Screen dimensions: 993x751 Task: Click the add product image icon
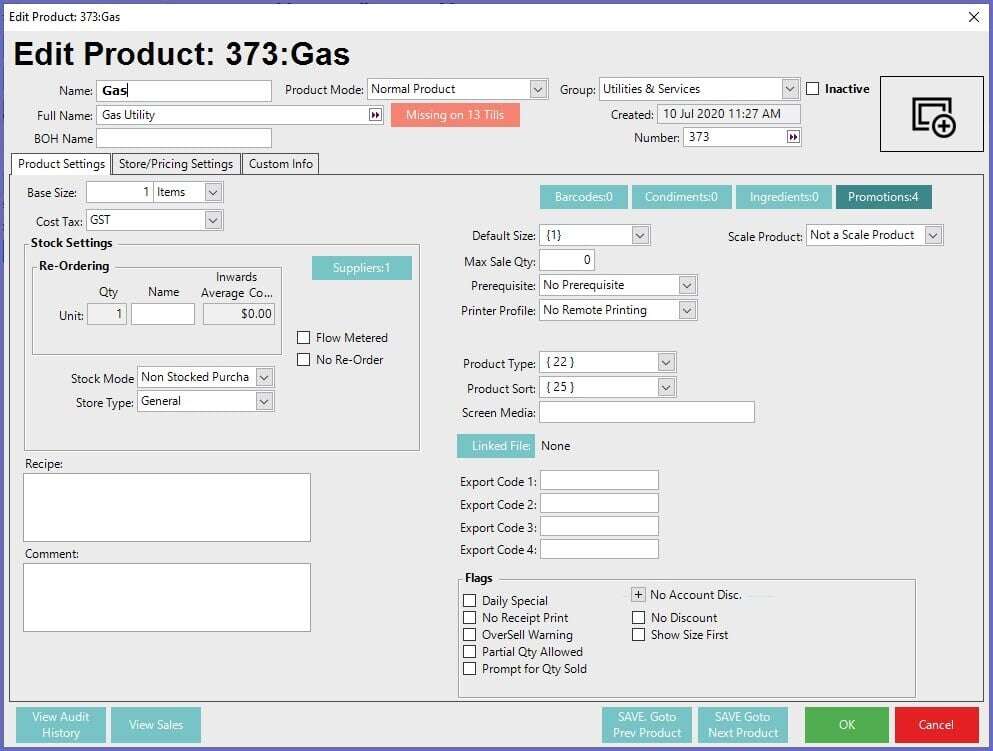click(932, 115)
